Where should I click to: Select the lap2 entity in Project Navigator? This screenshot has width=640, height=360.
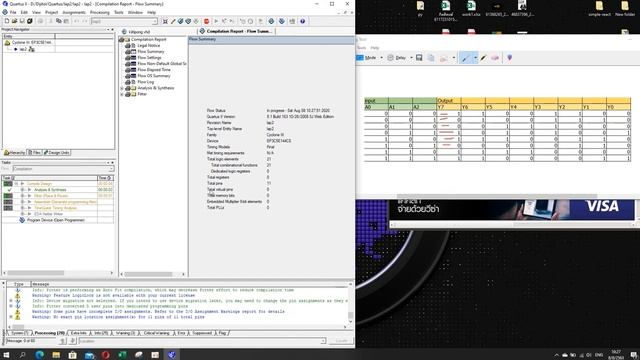pyautogui.click(x=23, y=49)
